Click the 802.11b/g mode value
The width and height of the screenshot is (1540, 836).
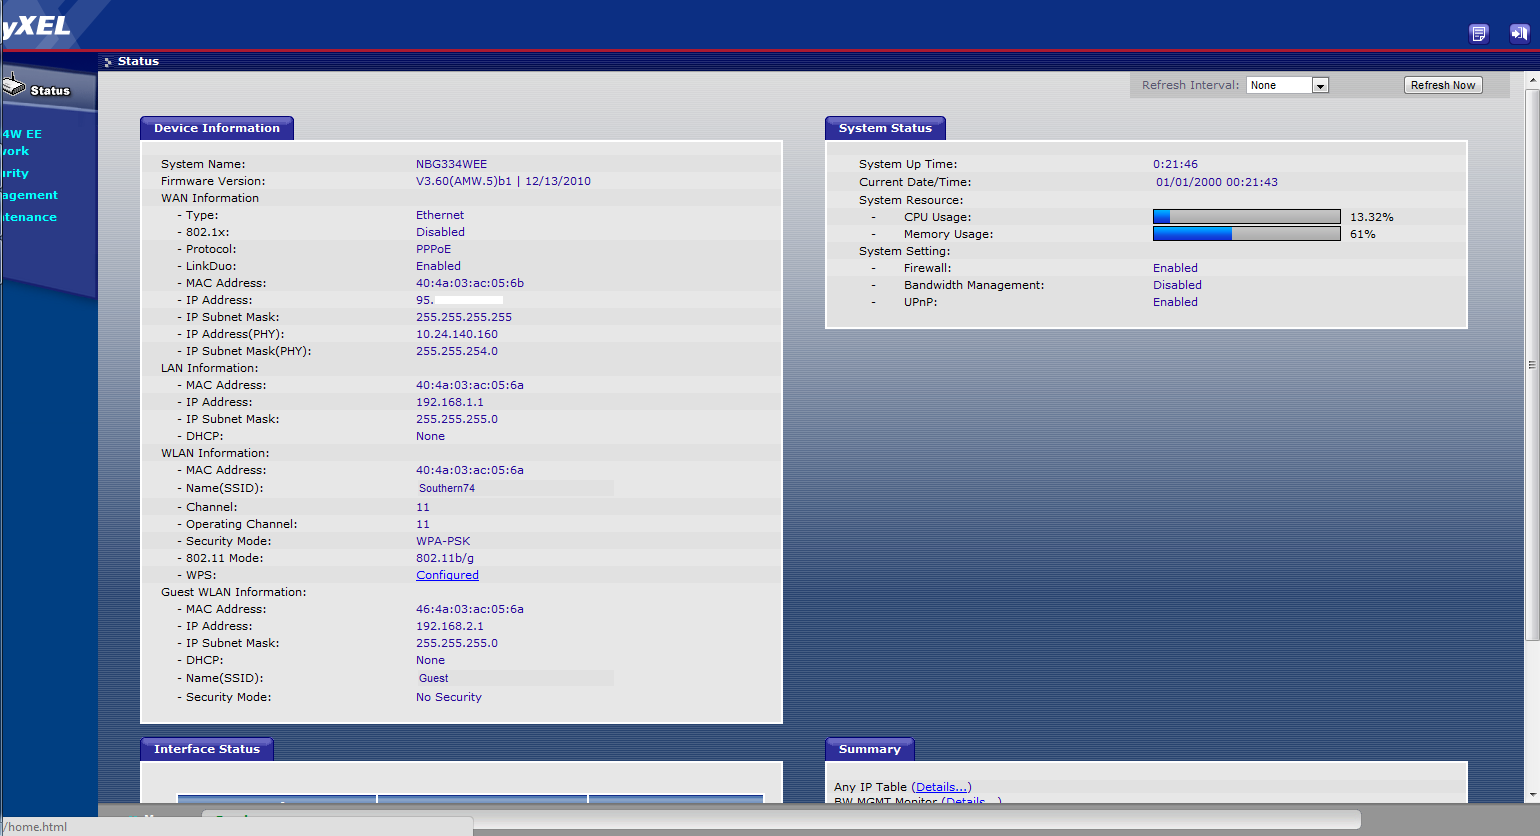coord(445,558)
